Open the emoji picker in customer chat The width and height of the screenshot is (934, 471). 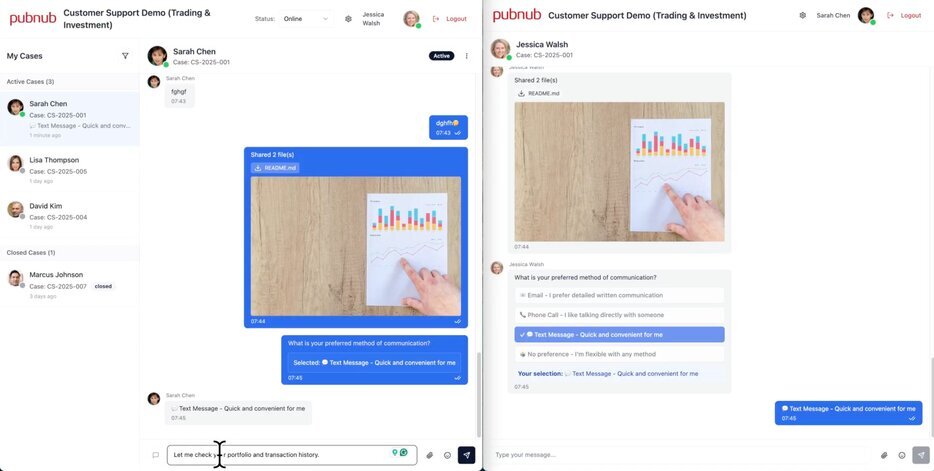click(x=902, y=455)
